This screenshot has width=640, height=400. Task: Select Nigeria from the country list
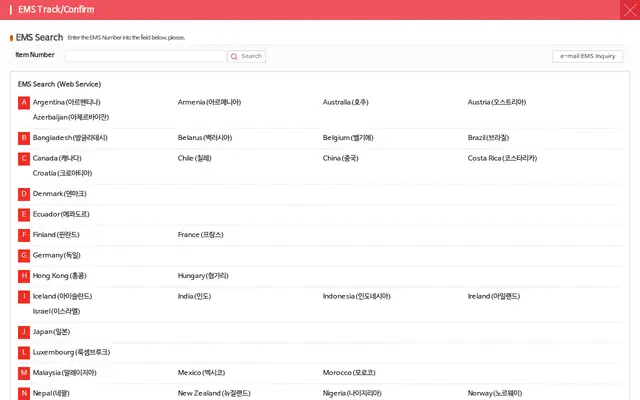(x=352, y=393)
